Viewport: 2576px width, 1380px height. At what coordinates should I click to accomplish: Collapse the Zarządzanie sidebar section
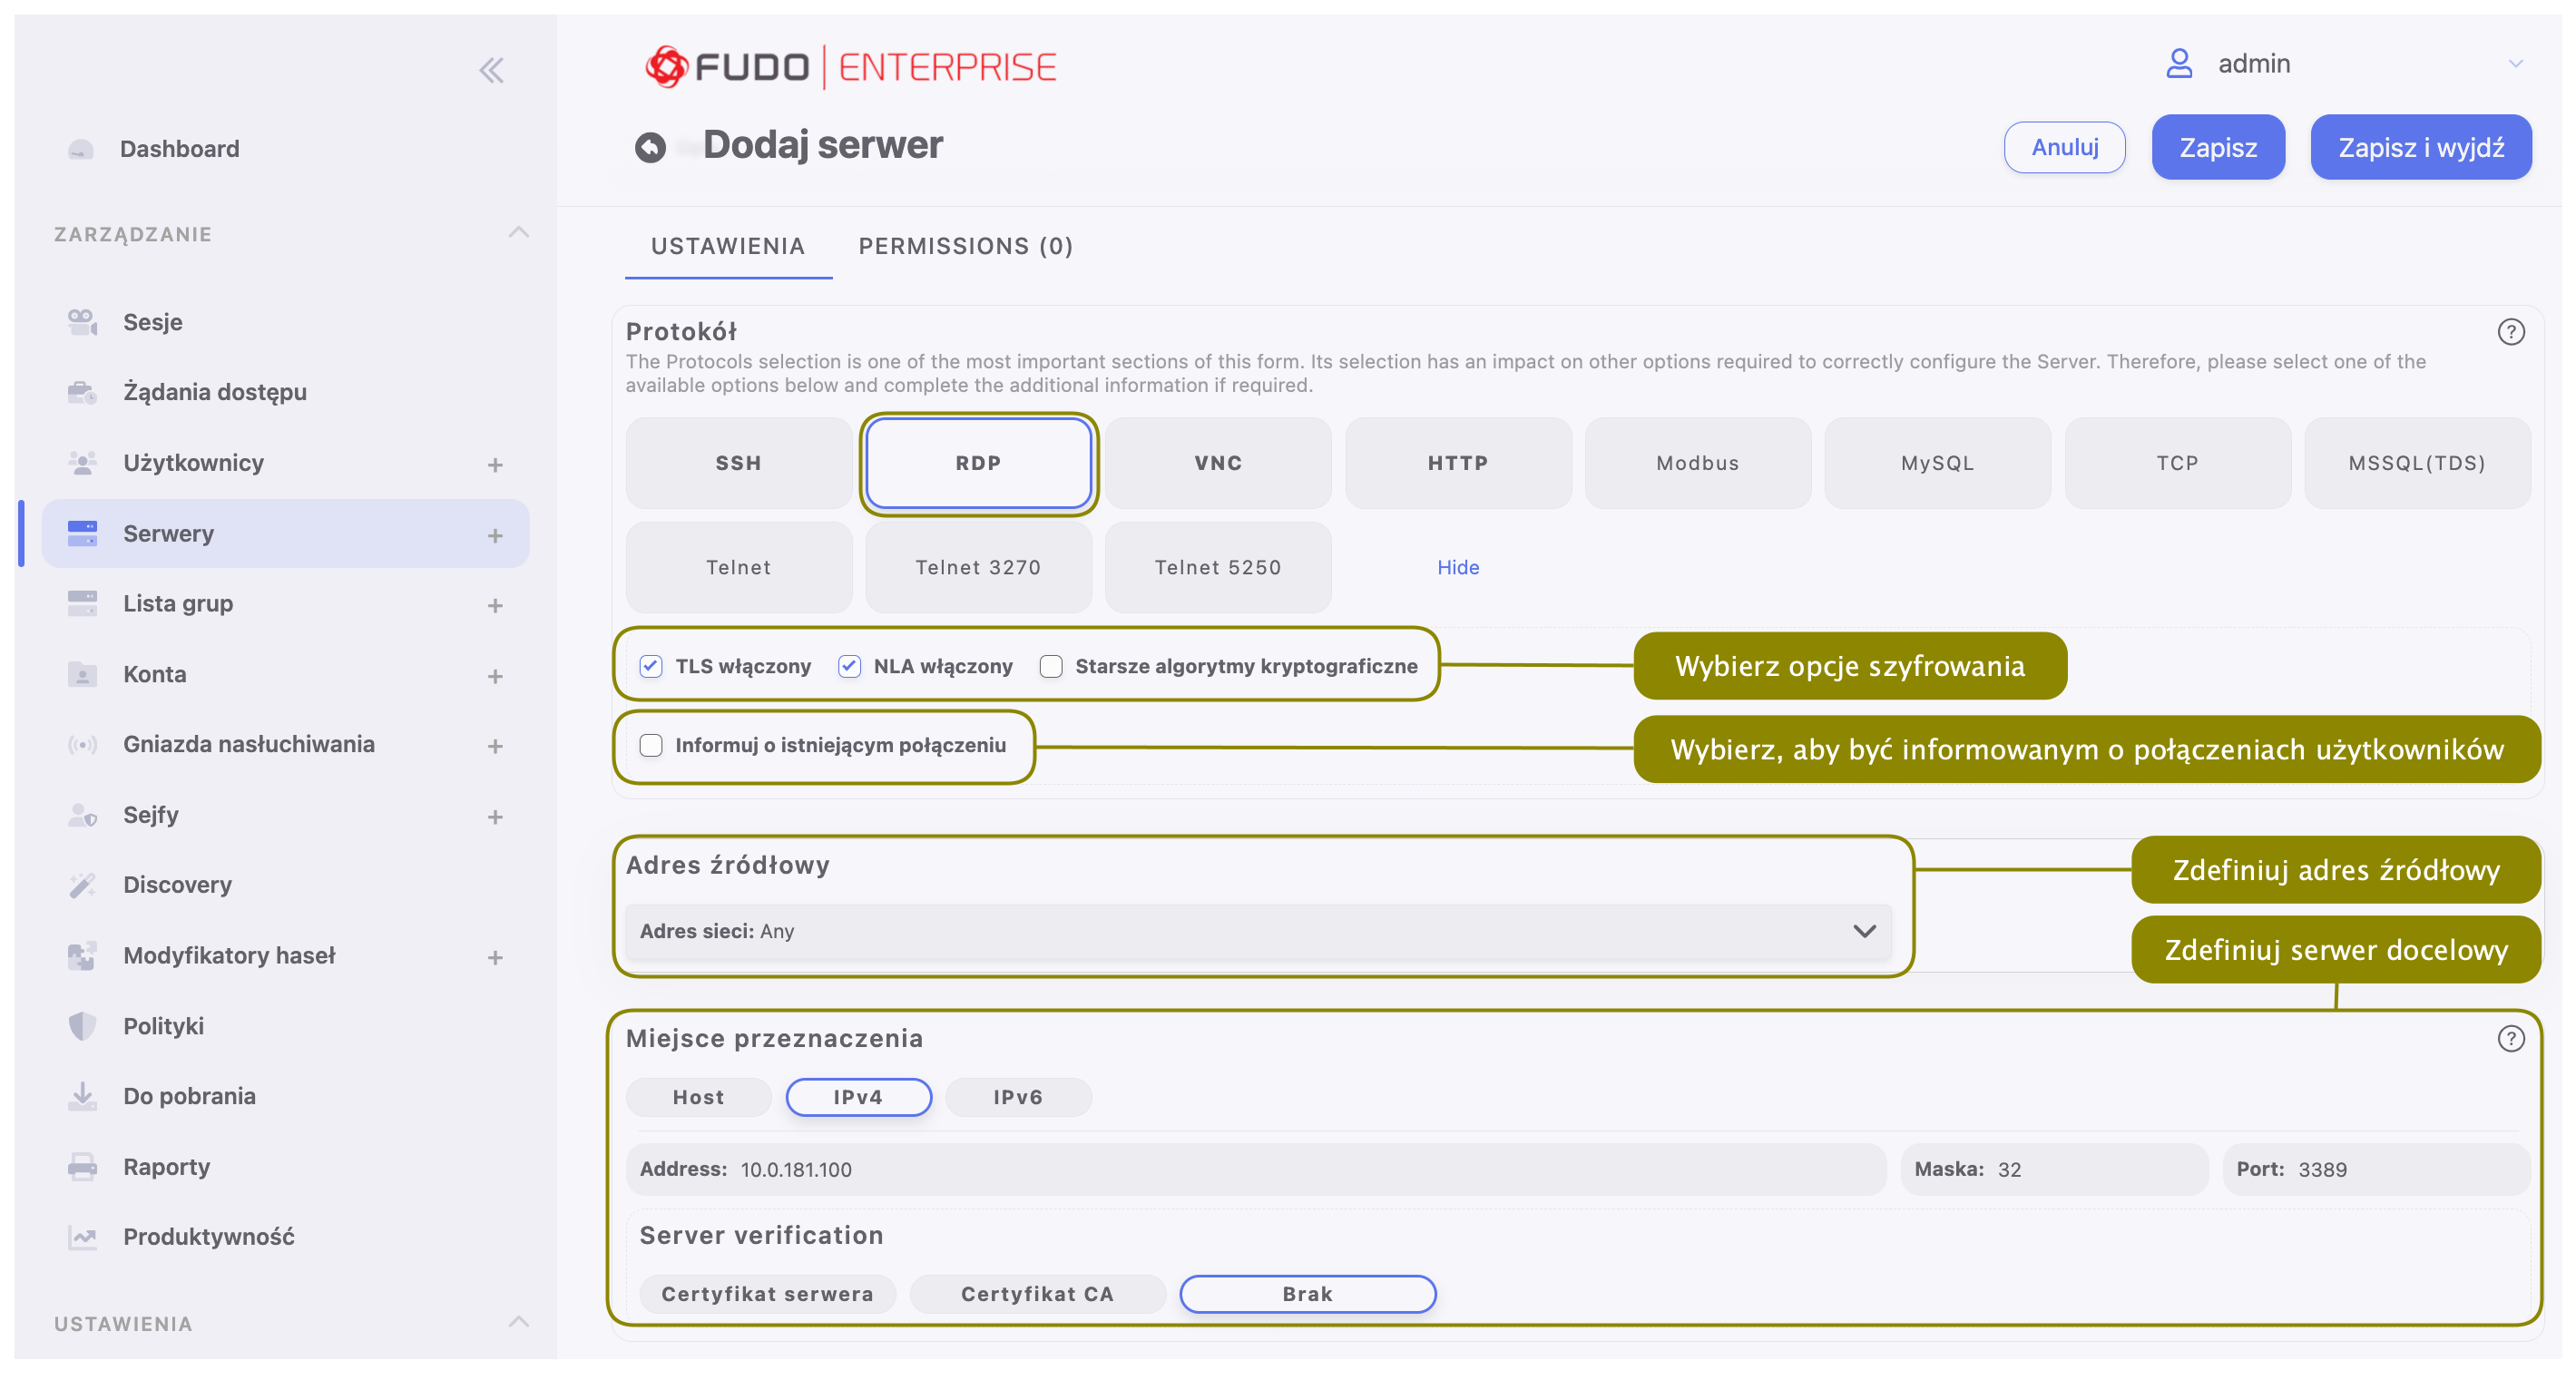pyautogui.click(x=518, y=233)
